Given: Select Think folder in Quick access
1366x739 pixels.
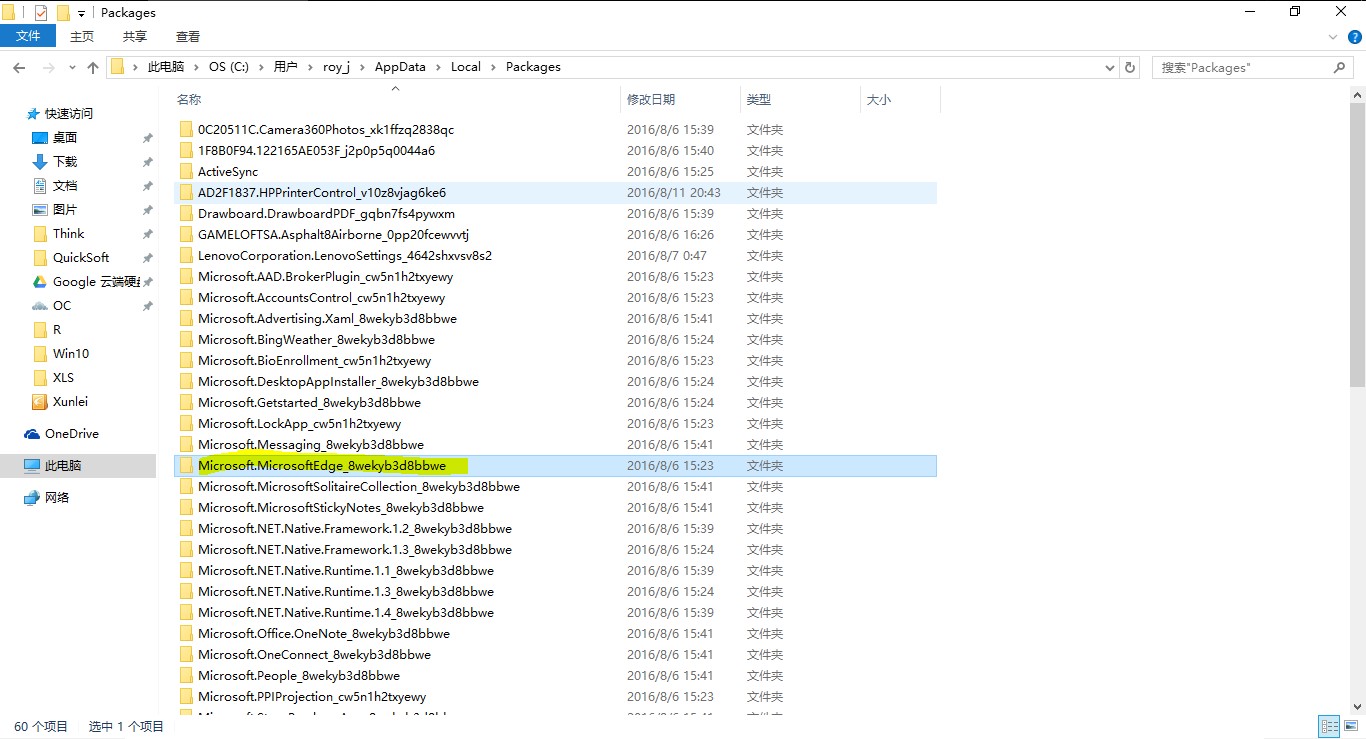Looking at the screenshot, I should click(x=68, y=233).
